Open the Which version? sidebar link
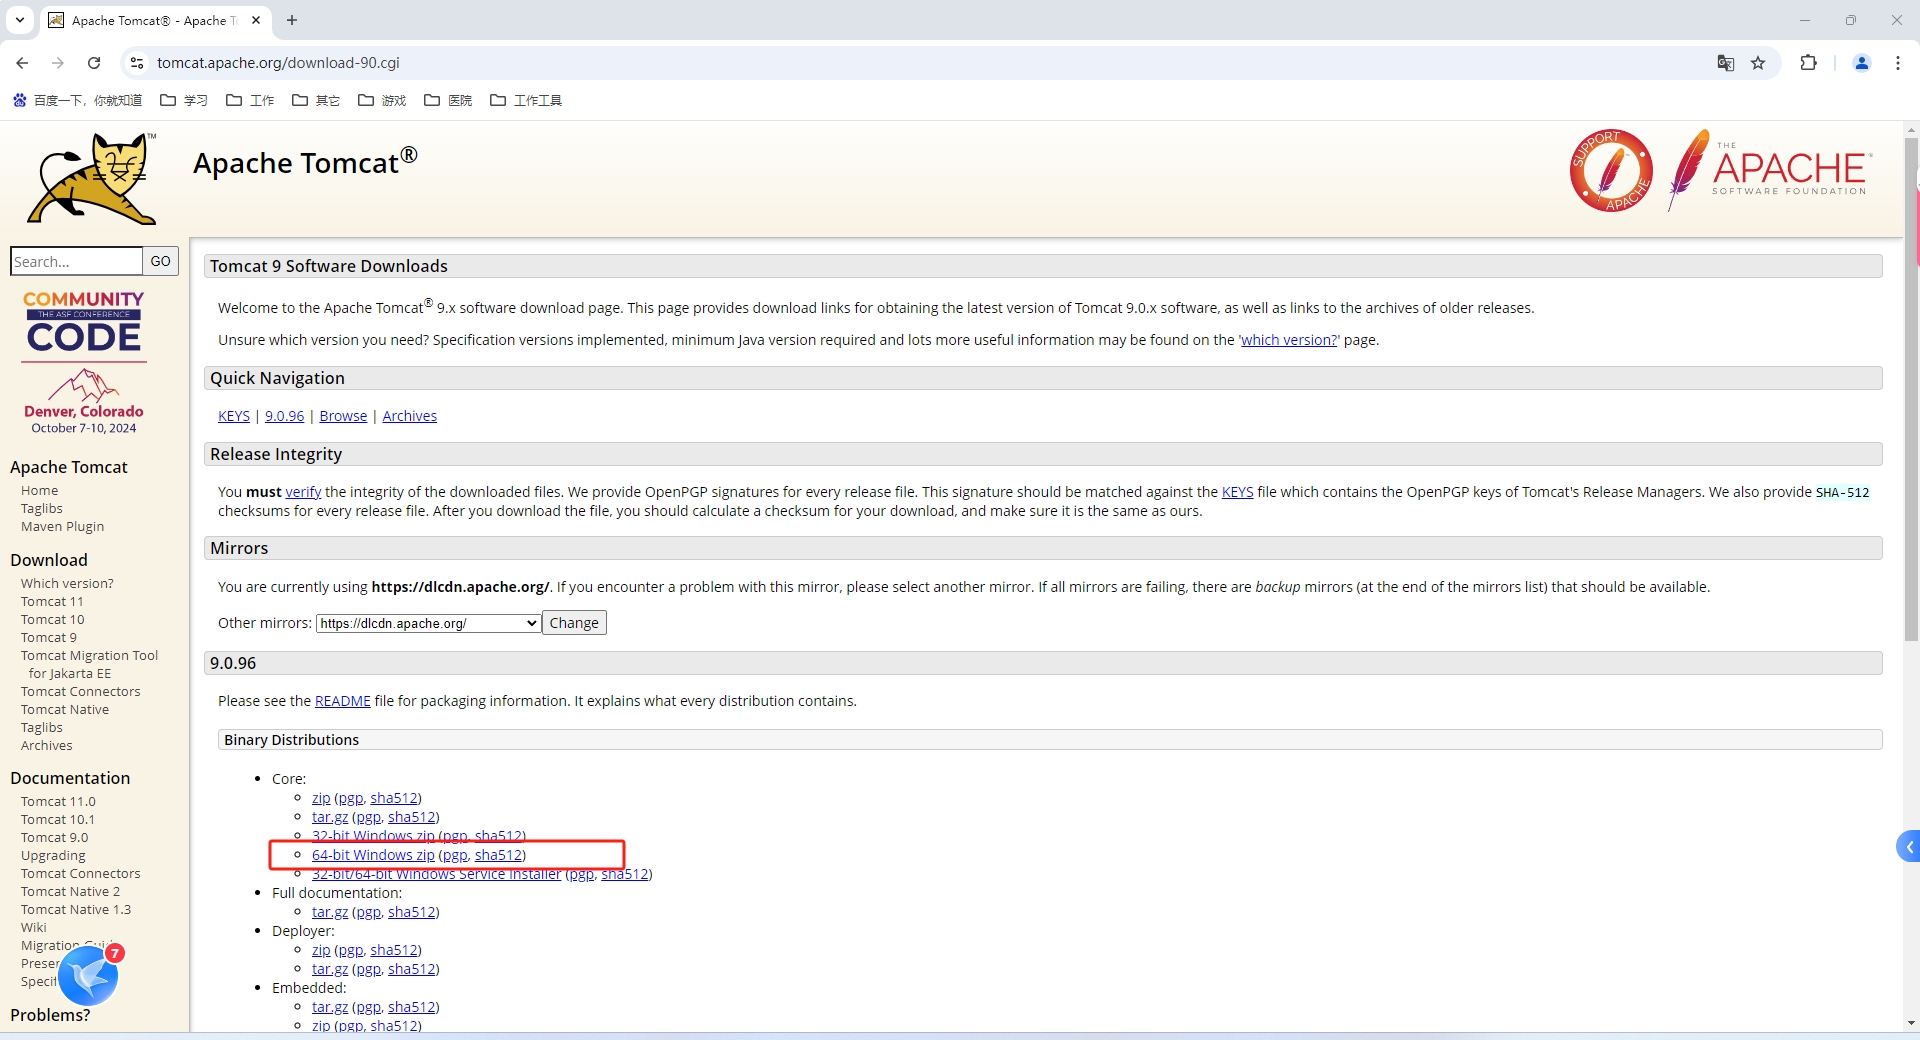1920x1040 pixels. (67, 584)
